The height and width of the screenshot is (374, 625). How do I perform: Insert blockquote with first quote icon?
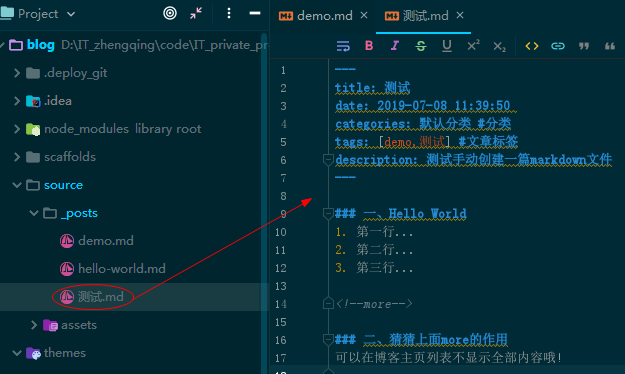584,46
